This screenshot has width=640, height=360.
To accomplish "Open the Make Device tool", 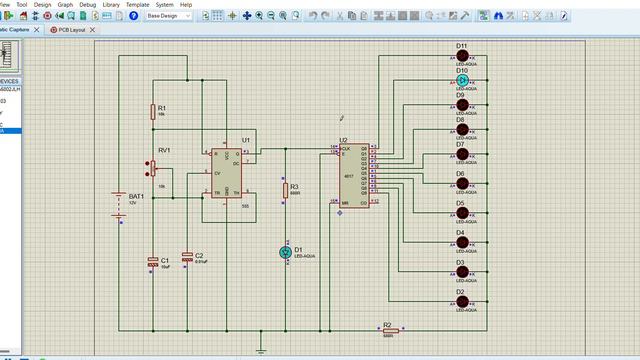I will [441, 16].
